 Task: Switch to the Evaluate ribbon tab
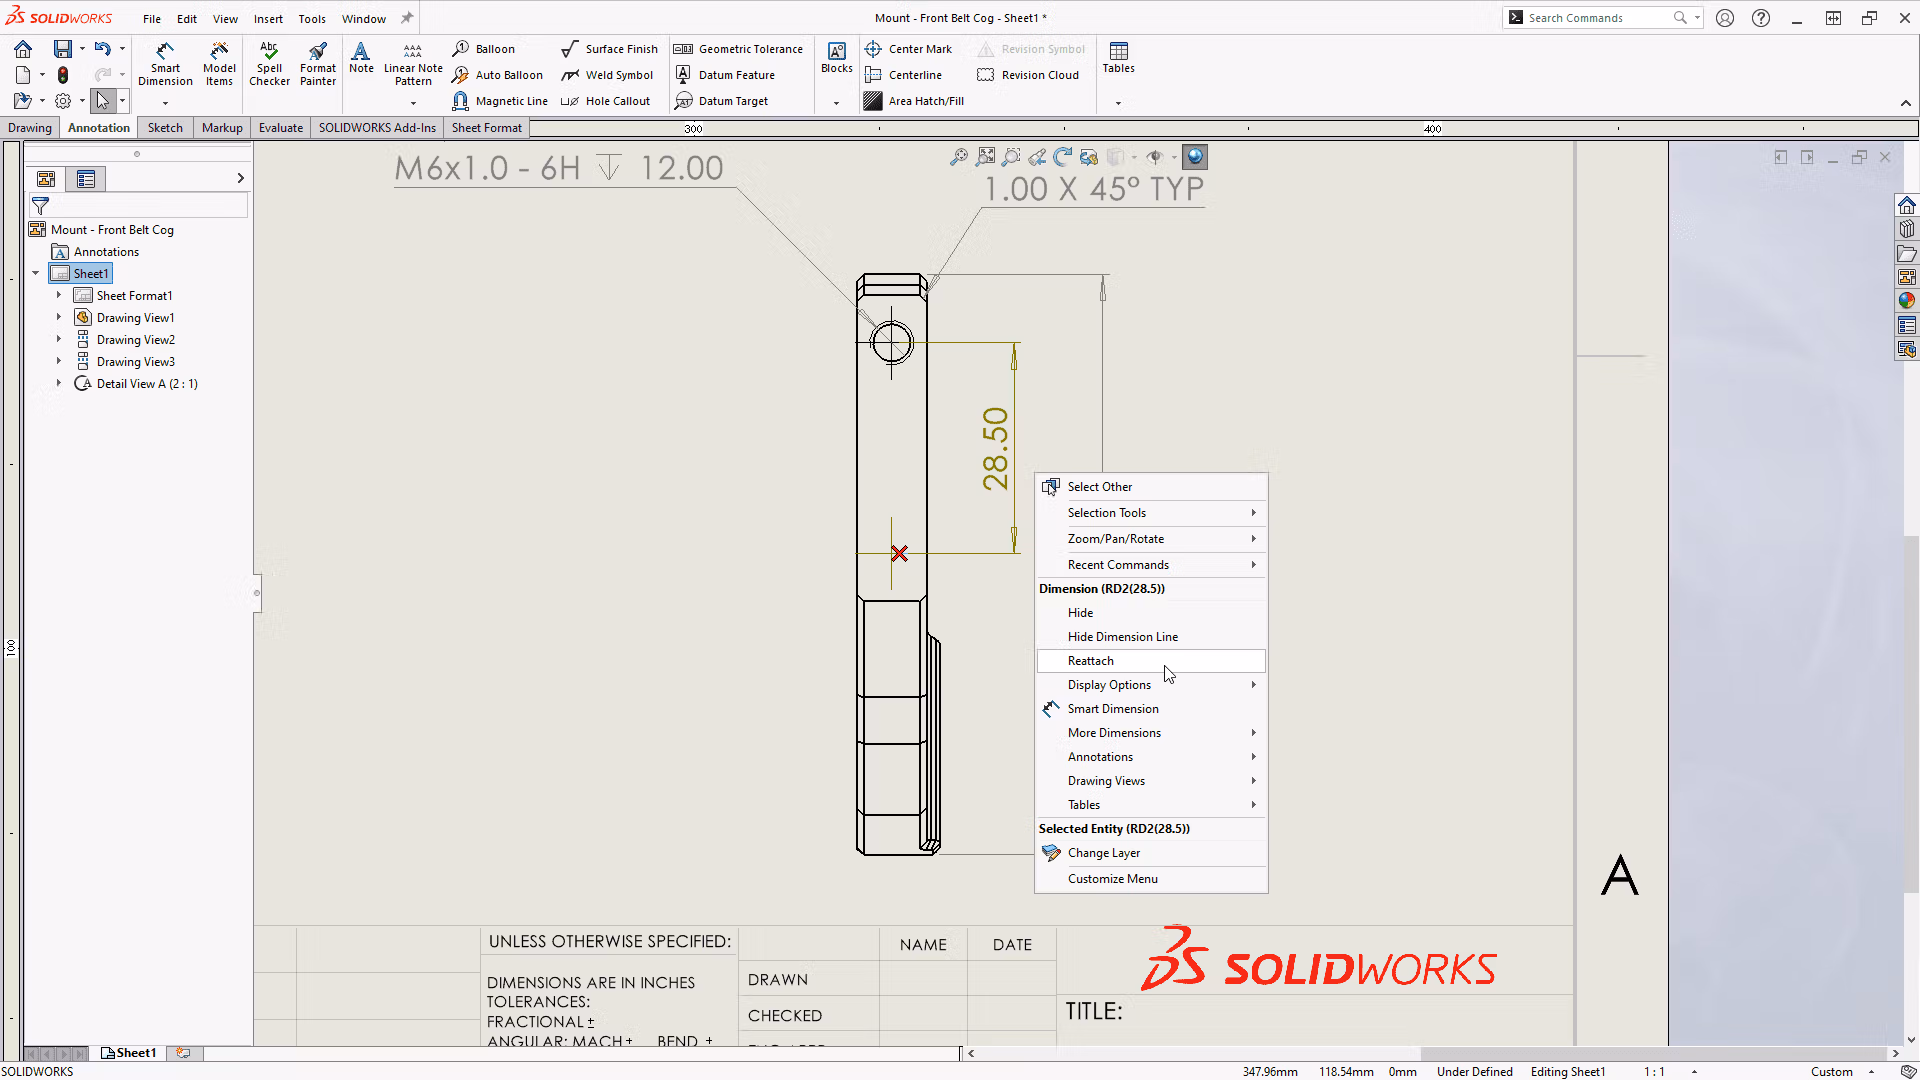[280, 128]
